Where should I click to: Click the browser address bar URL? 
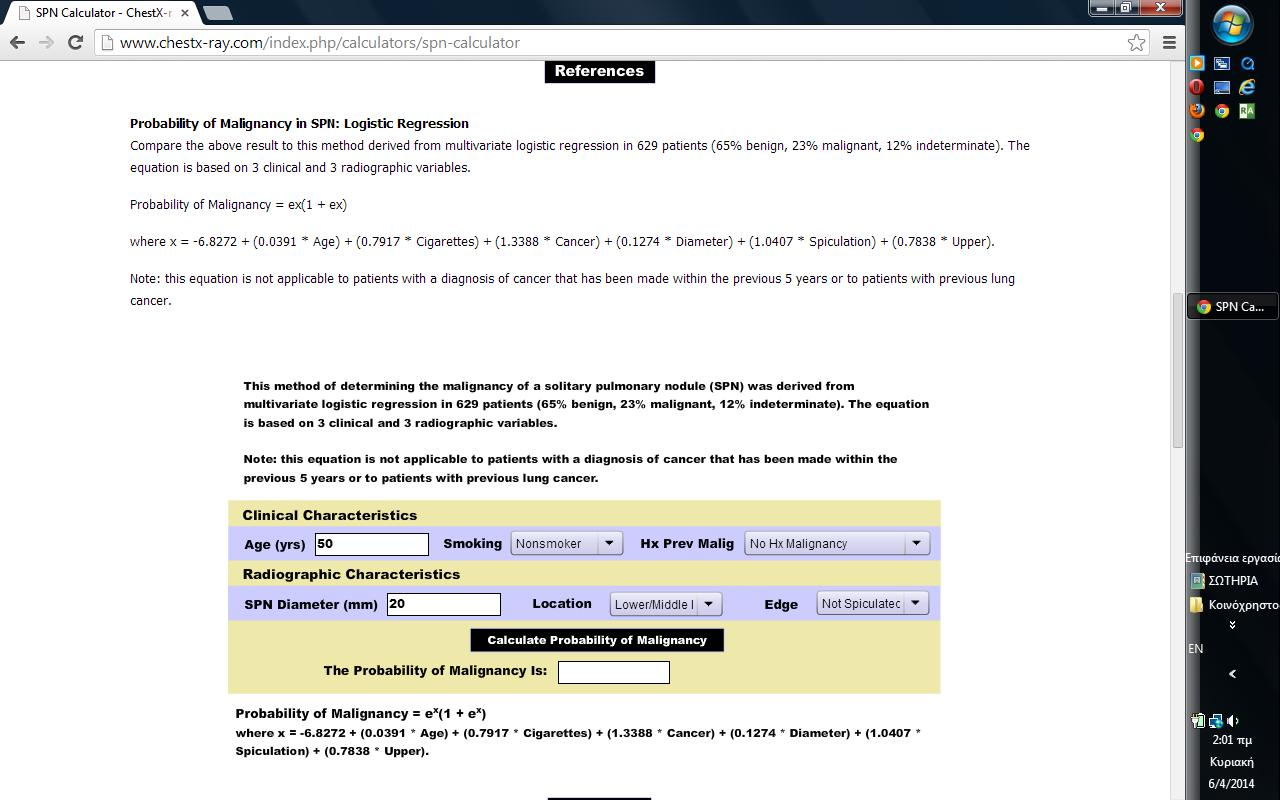click(x=320, y=42)
